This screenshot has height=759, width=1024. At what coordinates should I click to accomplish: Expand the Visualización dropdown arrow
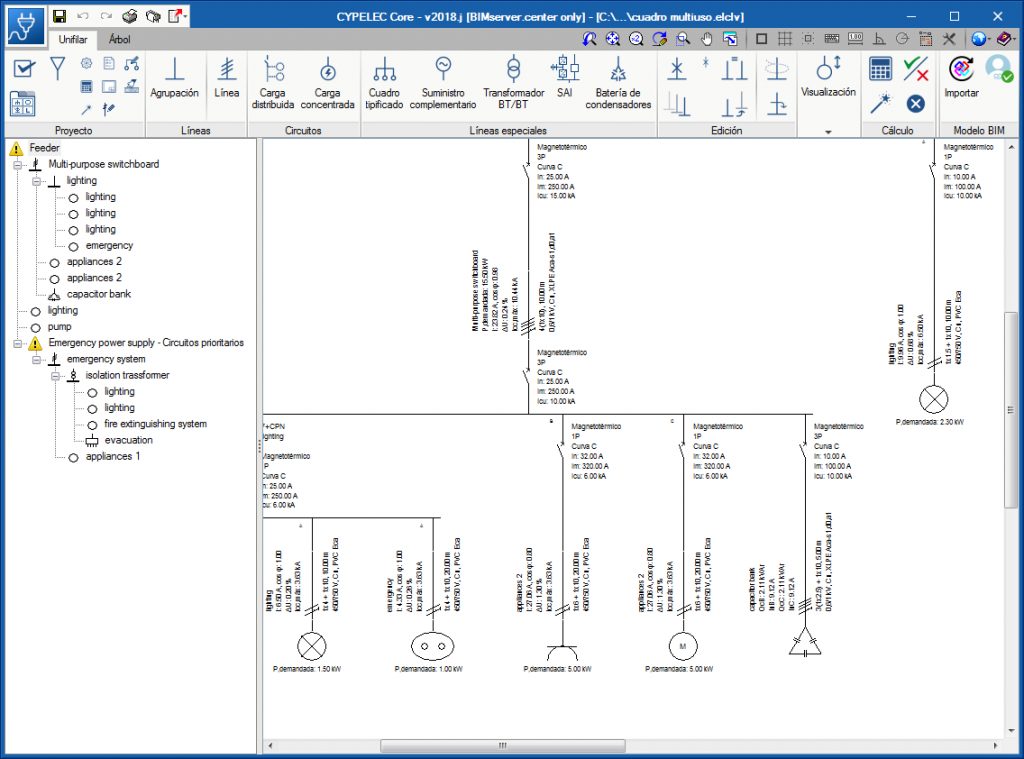(x=828, y=131)
